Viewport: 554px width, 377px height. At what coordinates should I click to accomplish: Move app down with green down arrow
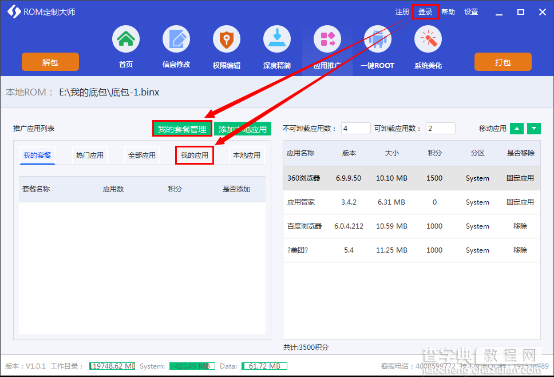[534, 129]
